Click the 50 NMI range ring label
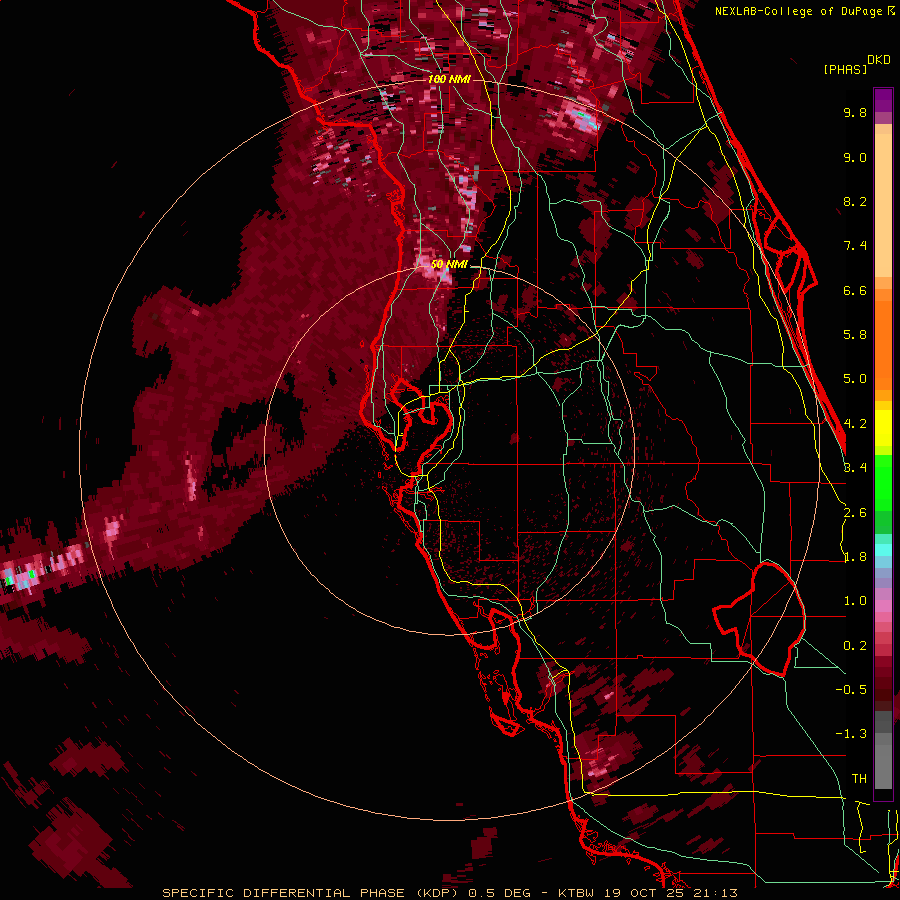 (449, 264)
